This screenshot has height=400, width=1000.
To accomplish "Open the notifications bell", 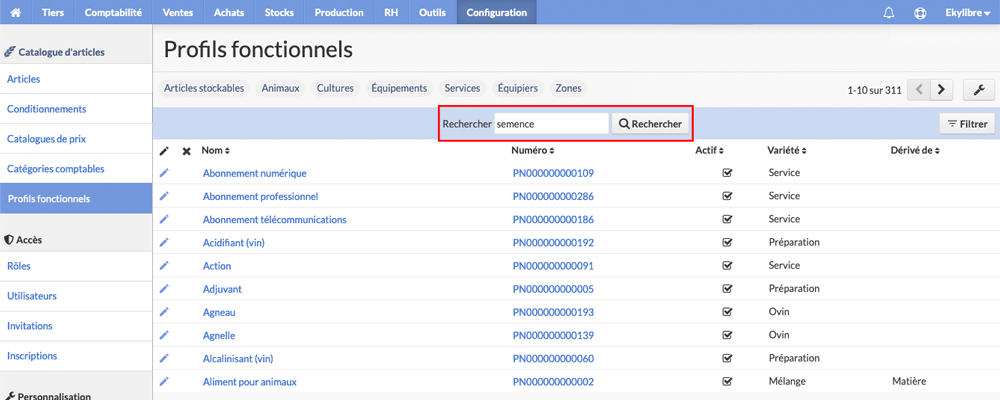I will (889, 13).
